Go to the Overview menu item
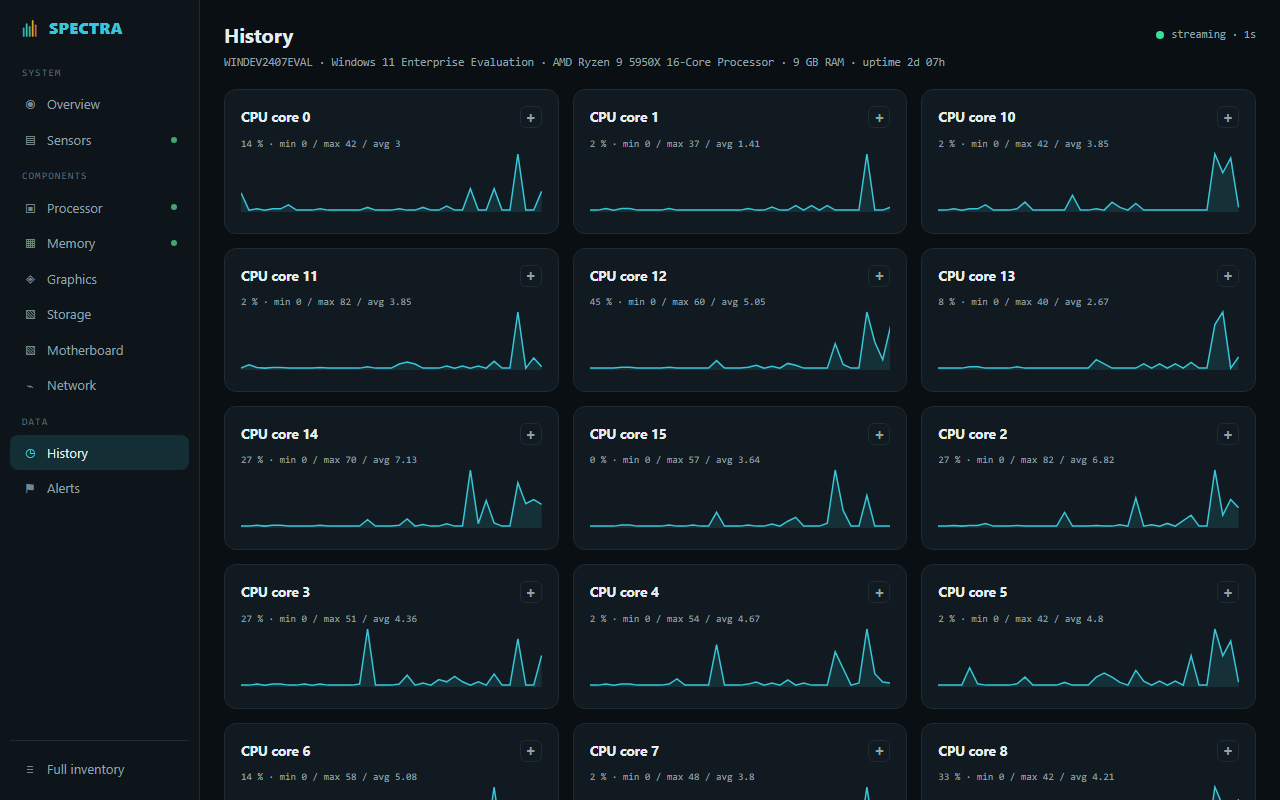Screen dimensions: 1280x800 99,104
